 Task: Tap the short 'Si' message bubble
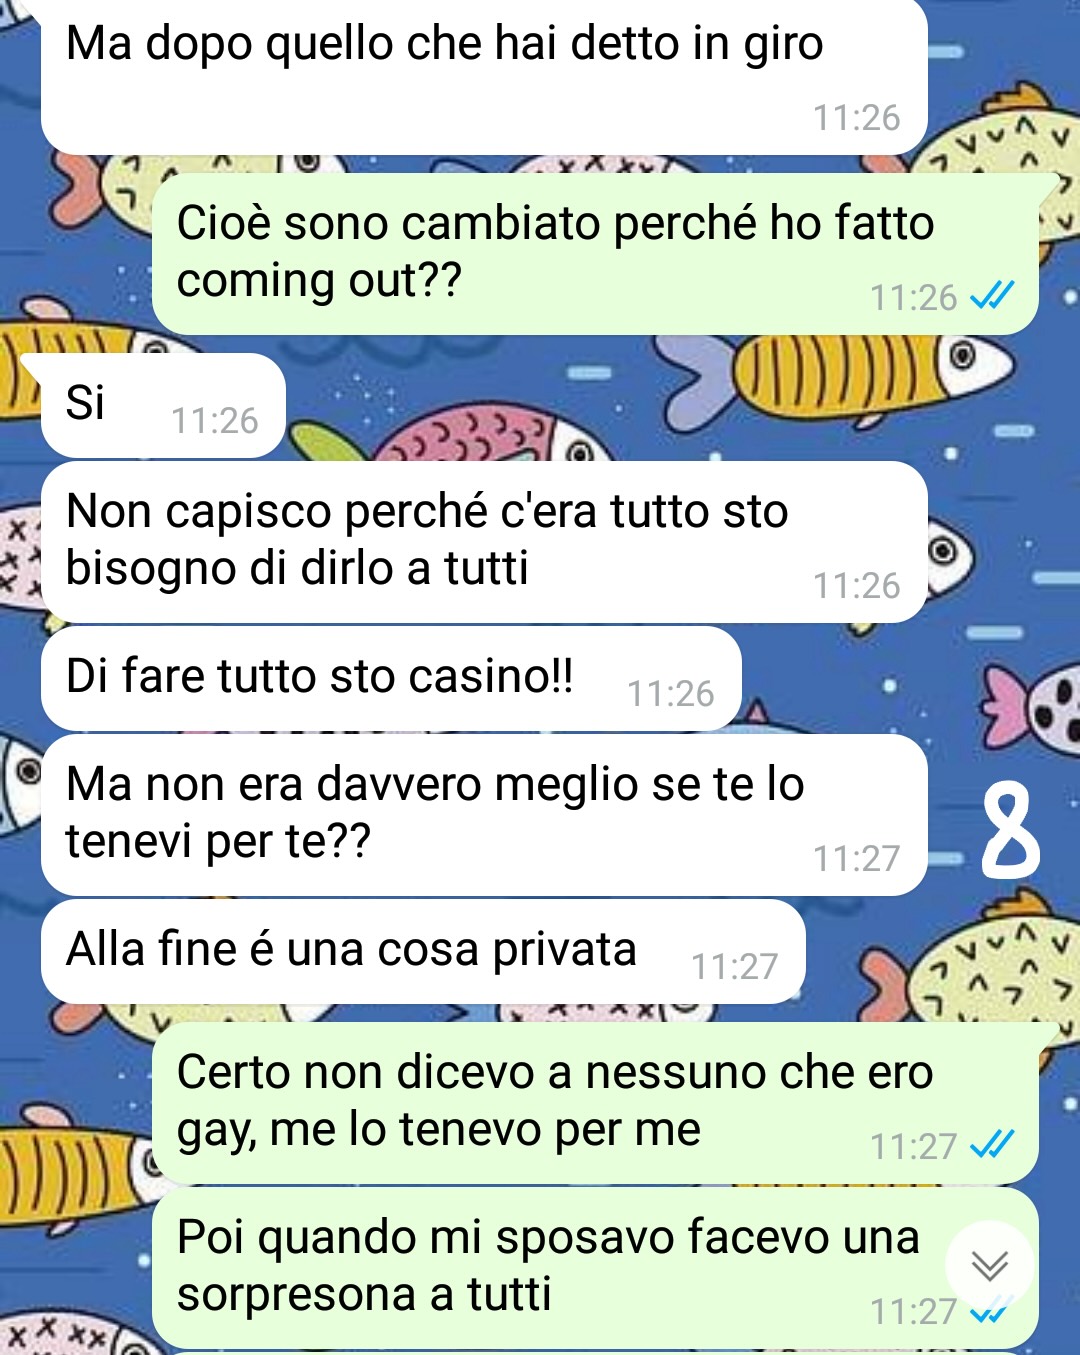click(163, 405)
